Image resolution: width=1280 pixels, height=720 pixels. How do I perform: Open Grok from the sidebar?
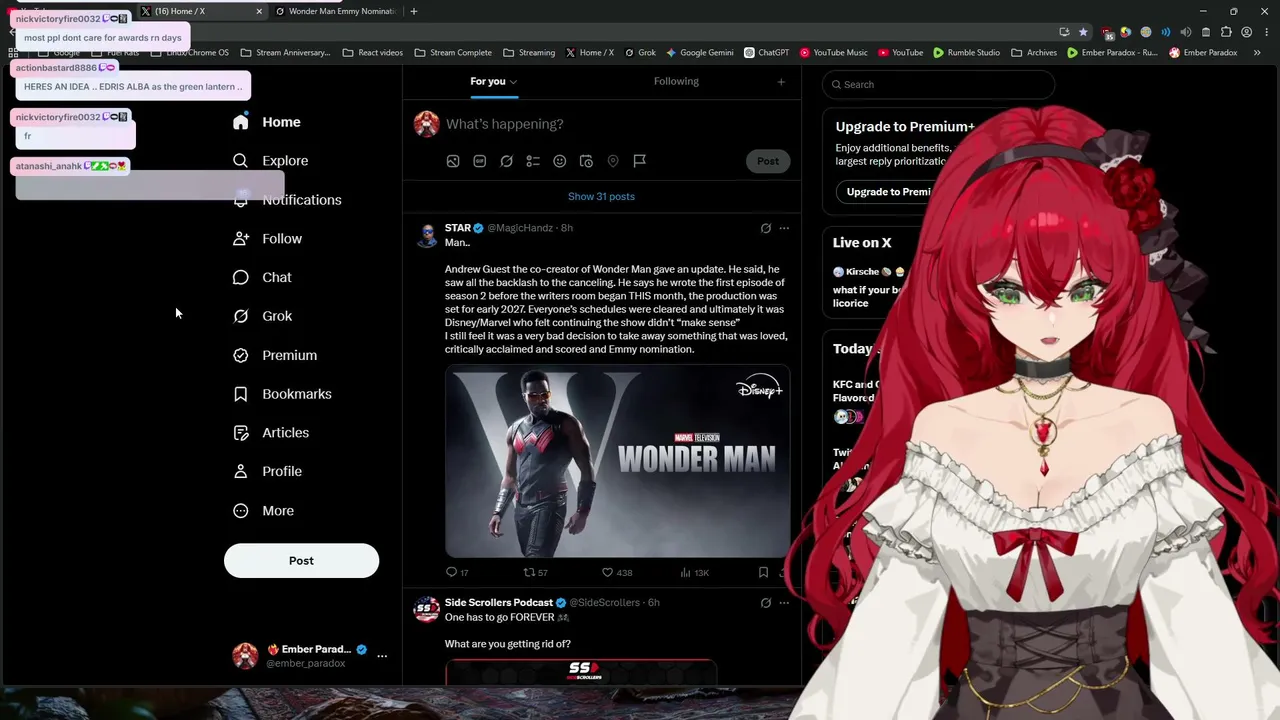pos(262,316)
